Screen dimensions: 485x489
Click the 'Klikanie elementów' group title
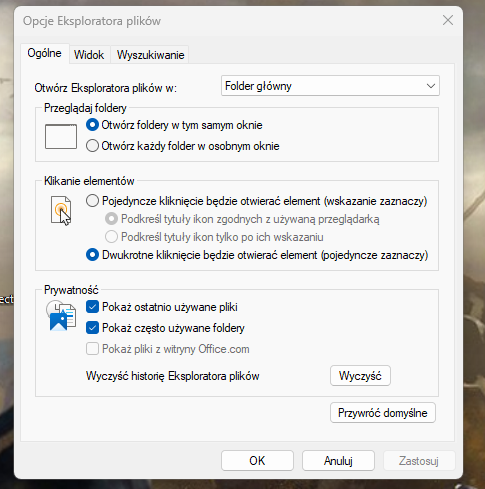tap(89, 181)
